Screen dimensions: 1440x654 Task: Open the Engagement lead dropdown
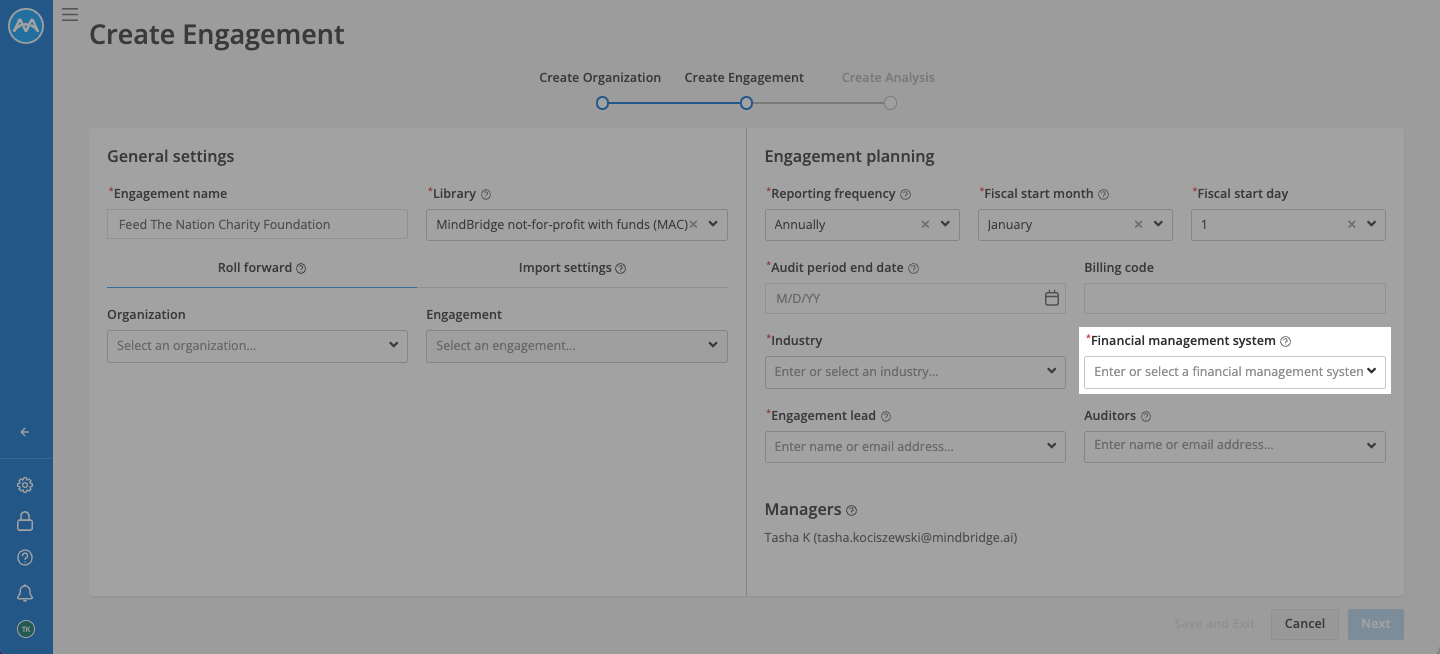915,446
